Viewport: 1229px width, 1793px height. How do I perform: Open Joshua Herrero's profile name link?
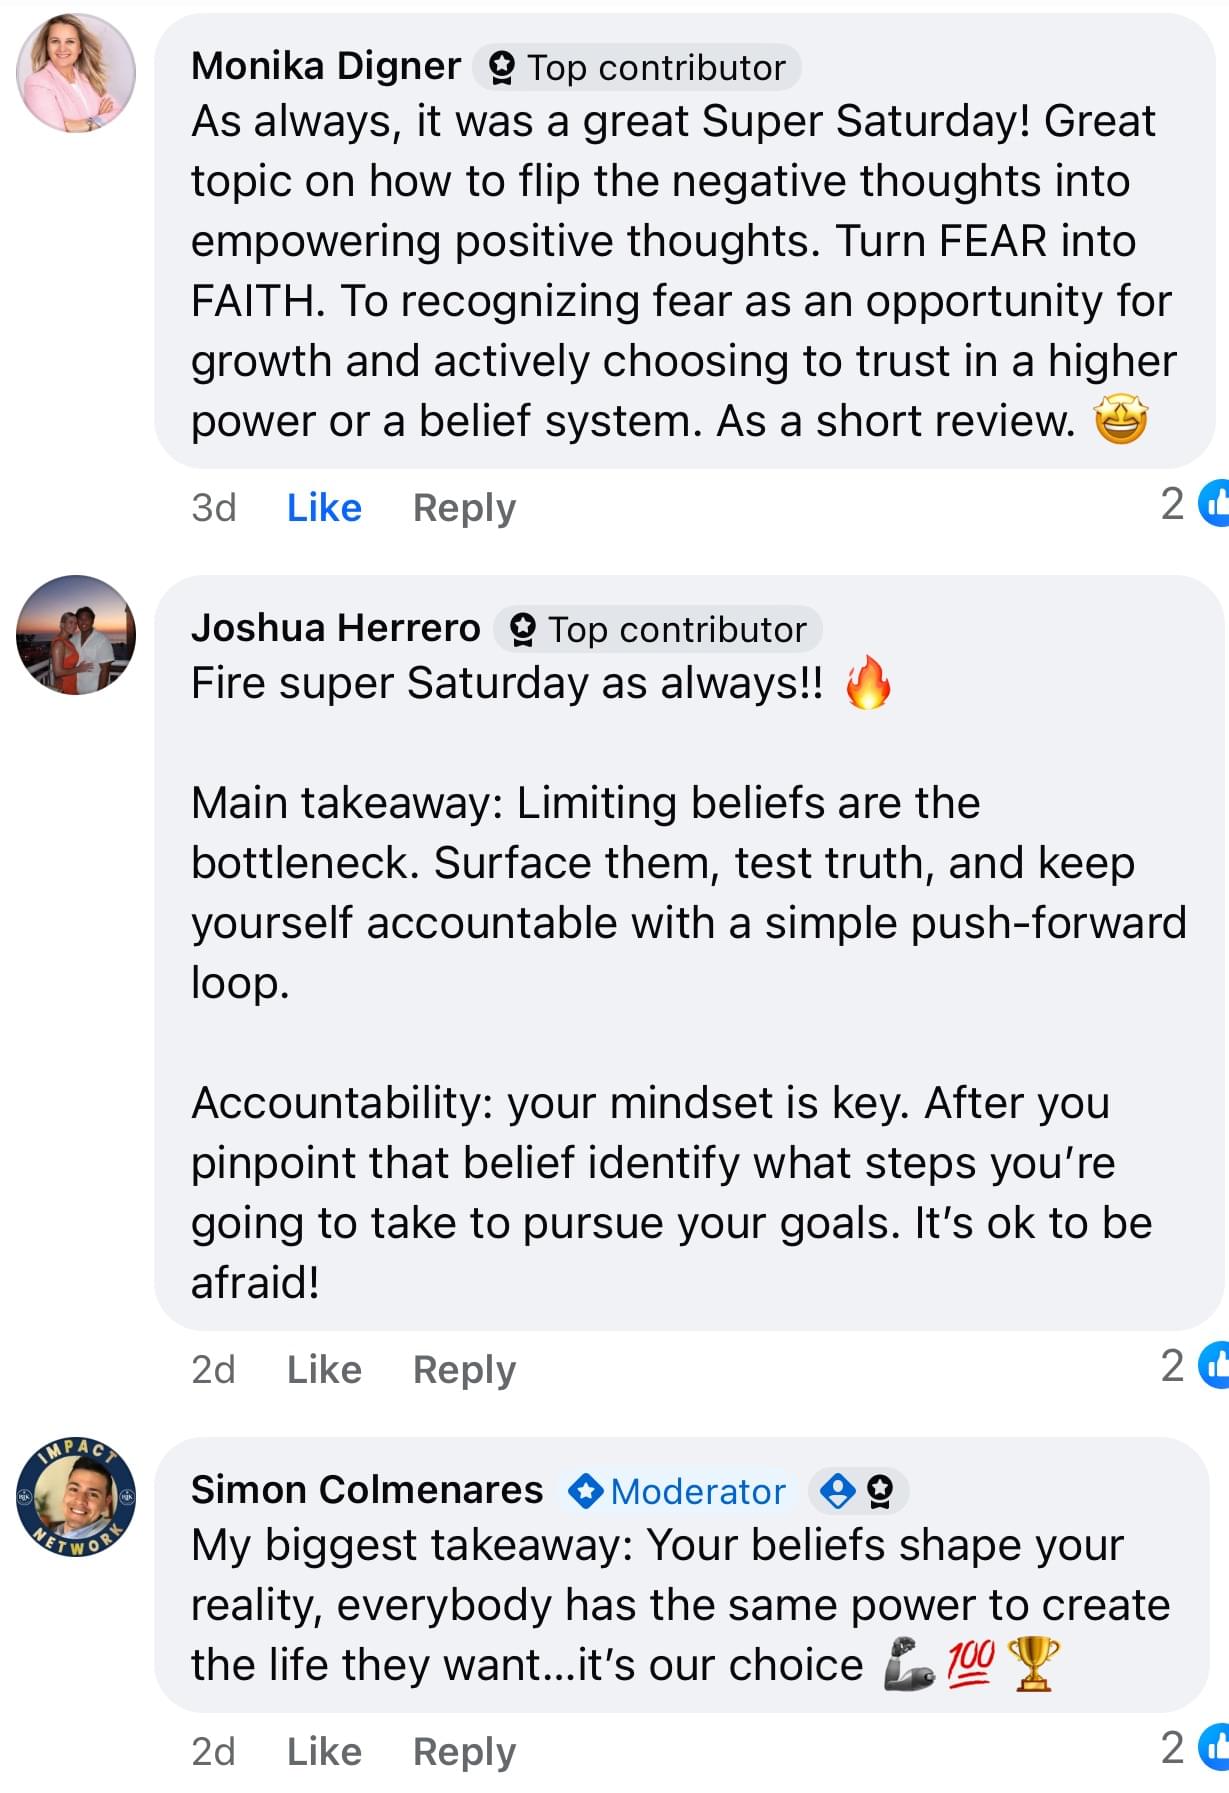pyautogui.click(x=336, y=628)
